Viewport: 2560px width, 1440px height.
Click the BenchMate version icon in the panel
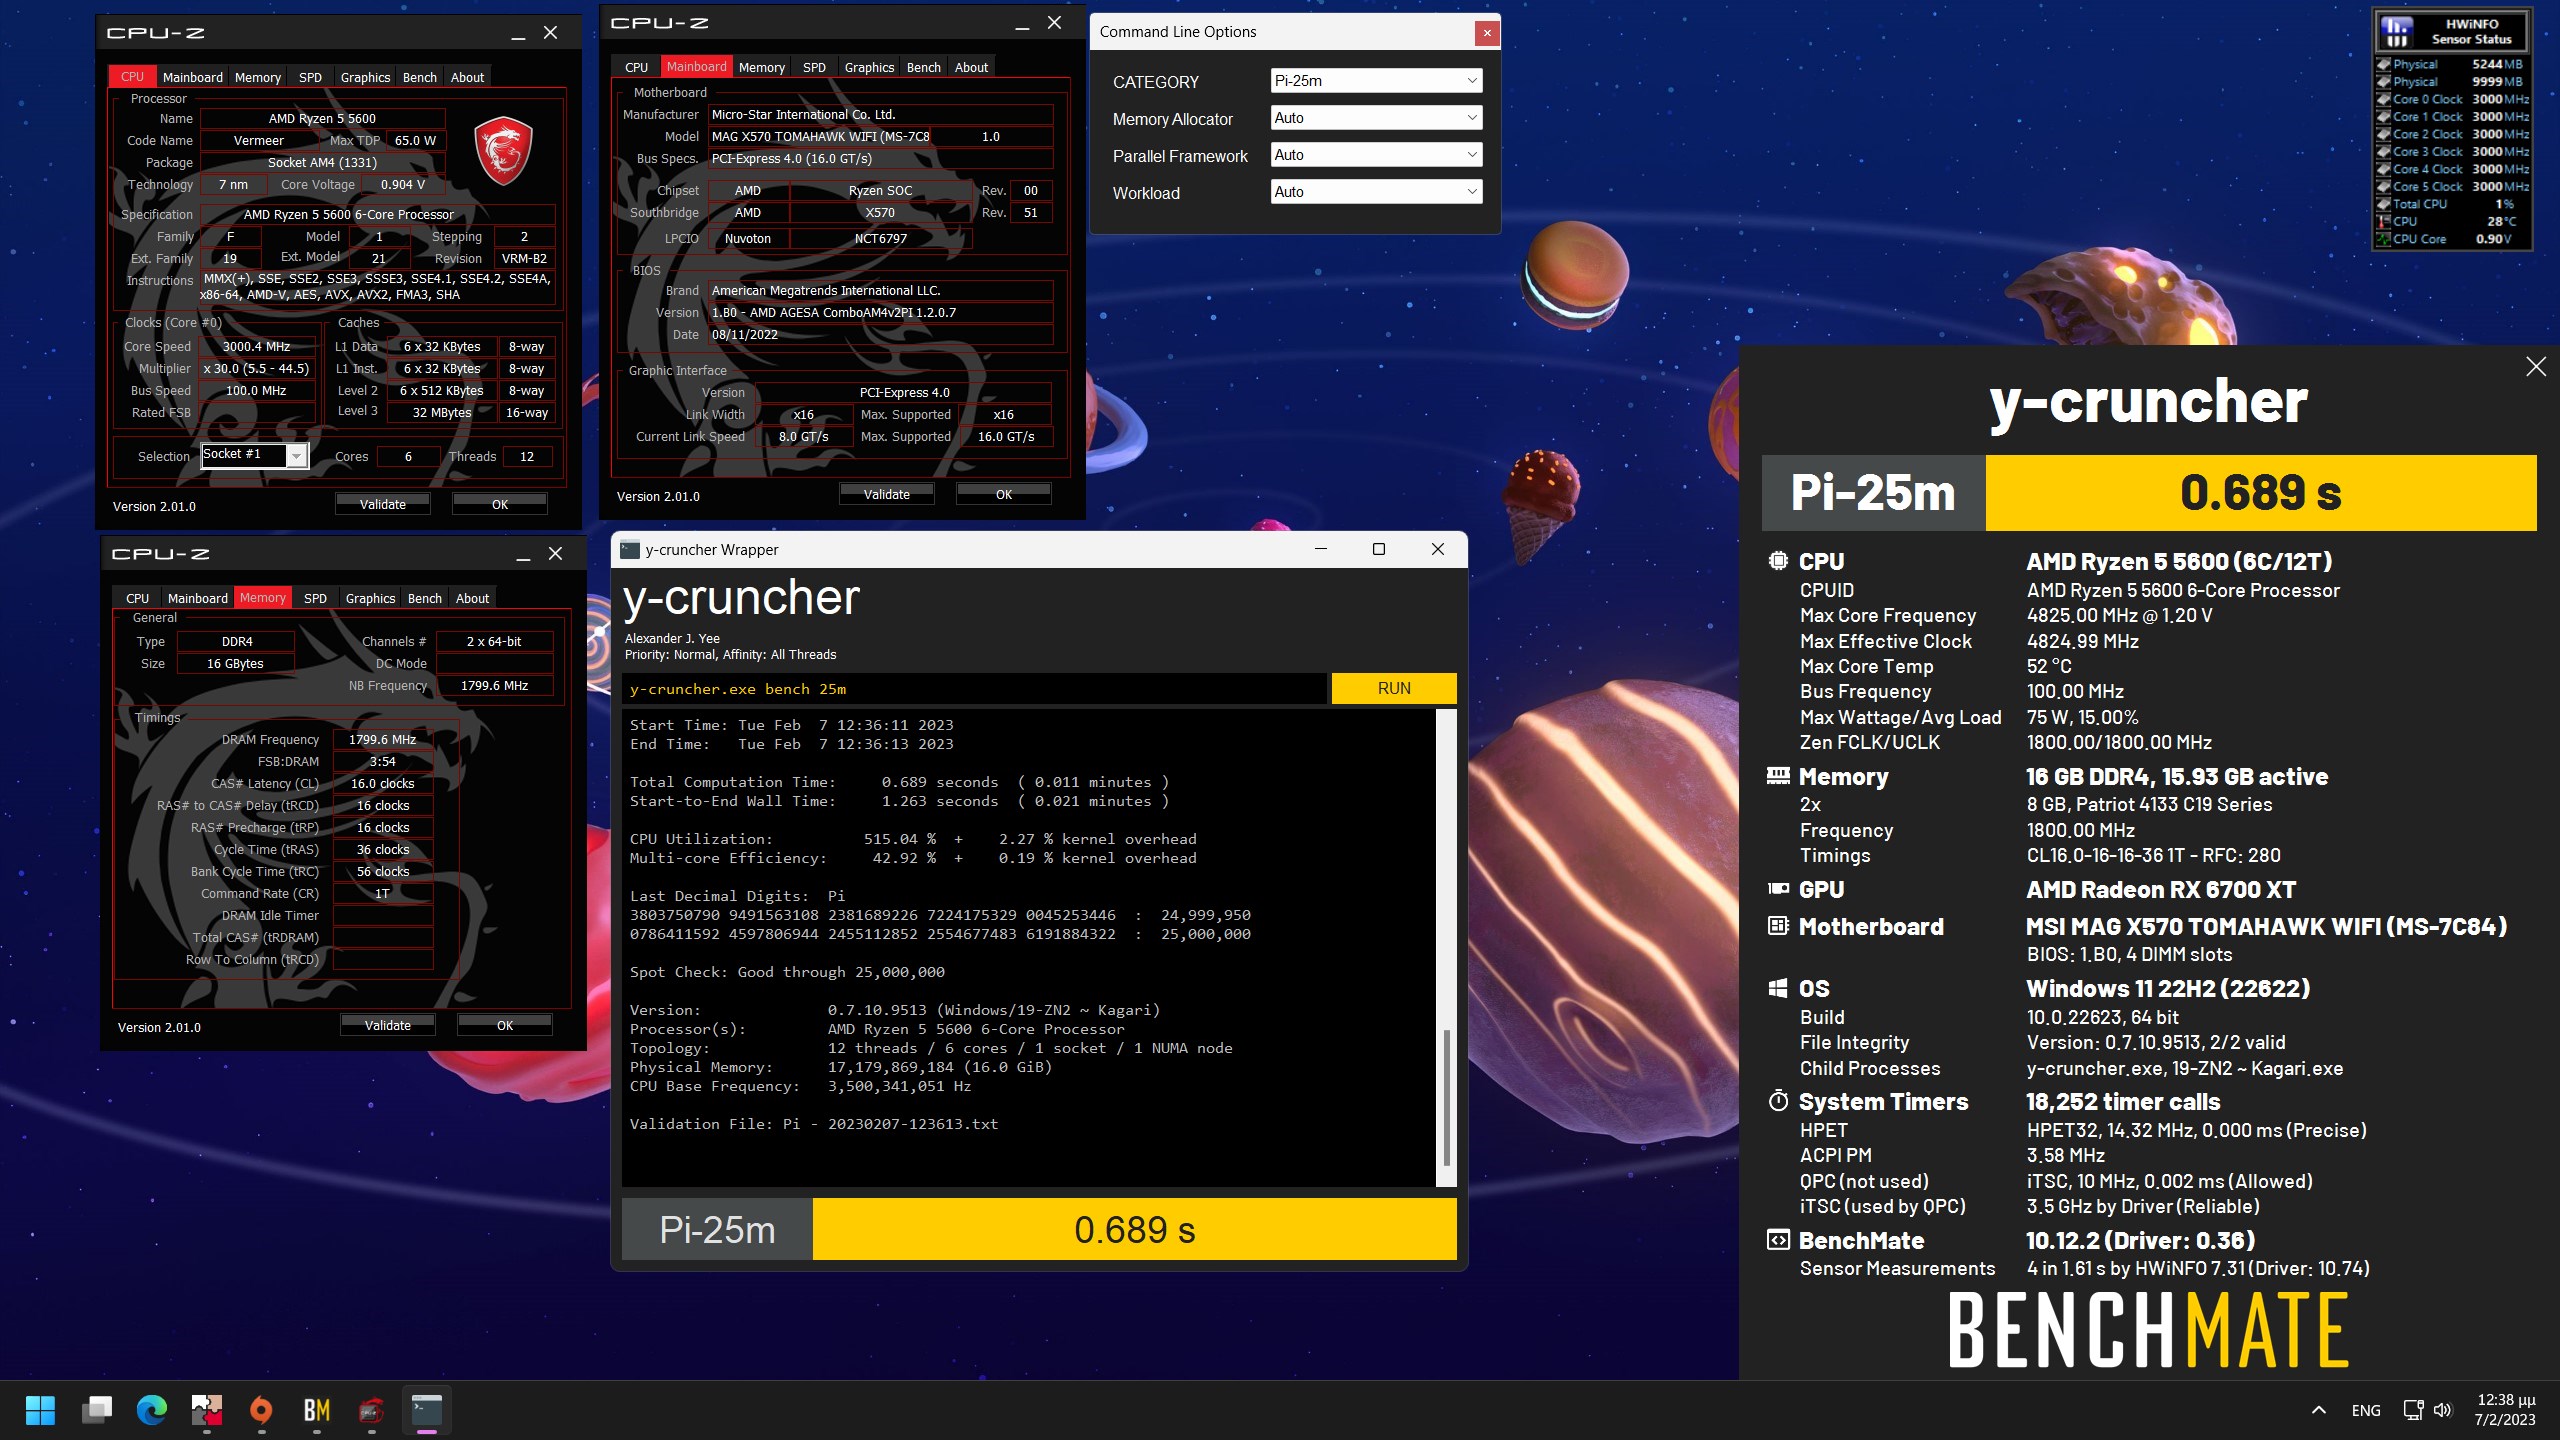click(1778, 1240)
